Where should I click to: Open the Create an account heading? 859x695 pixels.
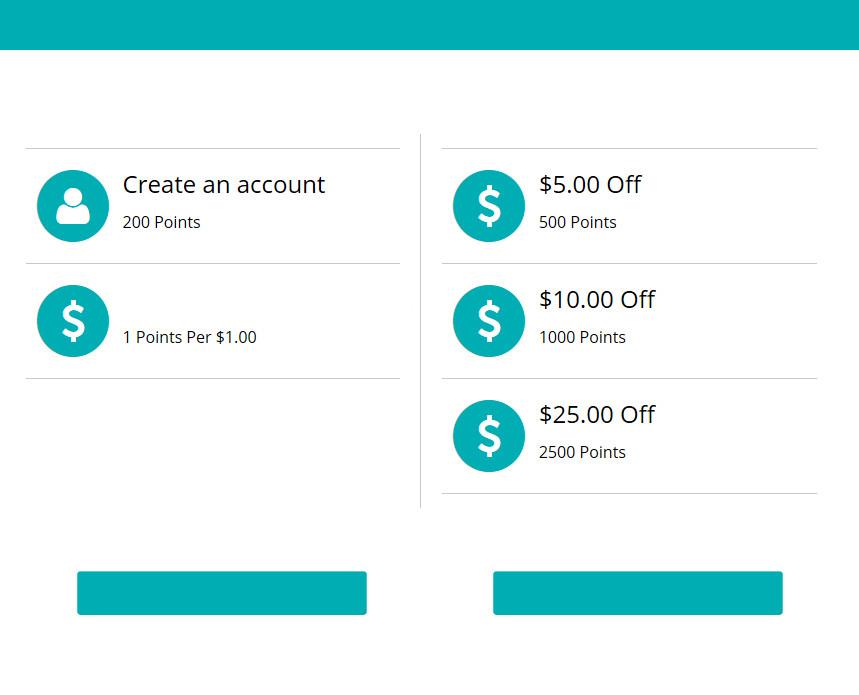[224, 185]
